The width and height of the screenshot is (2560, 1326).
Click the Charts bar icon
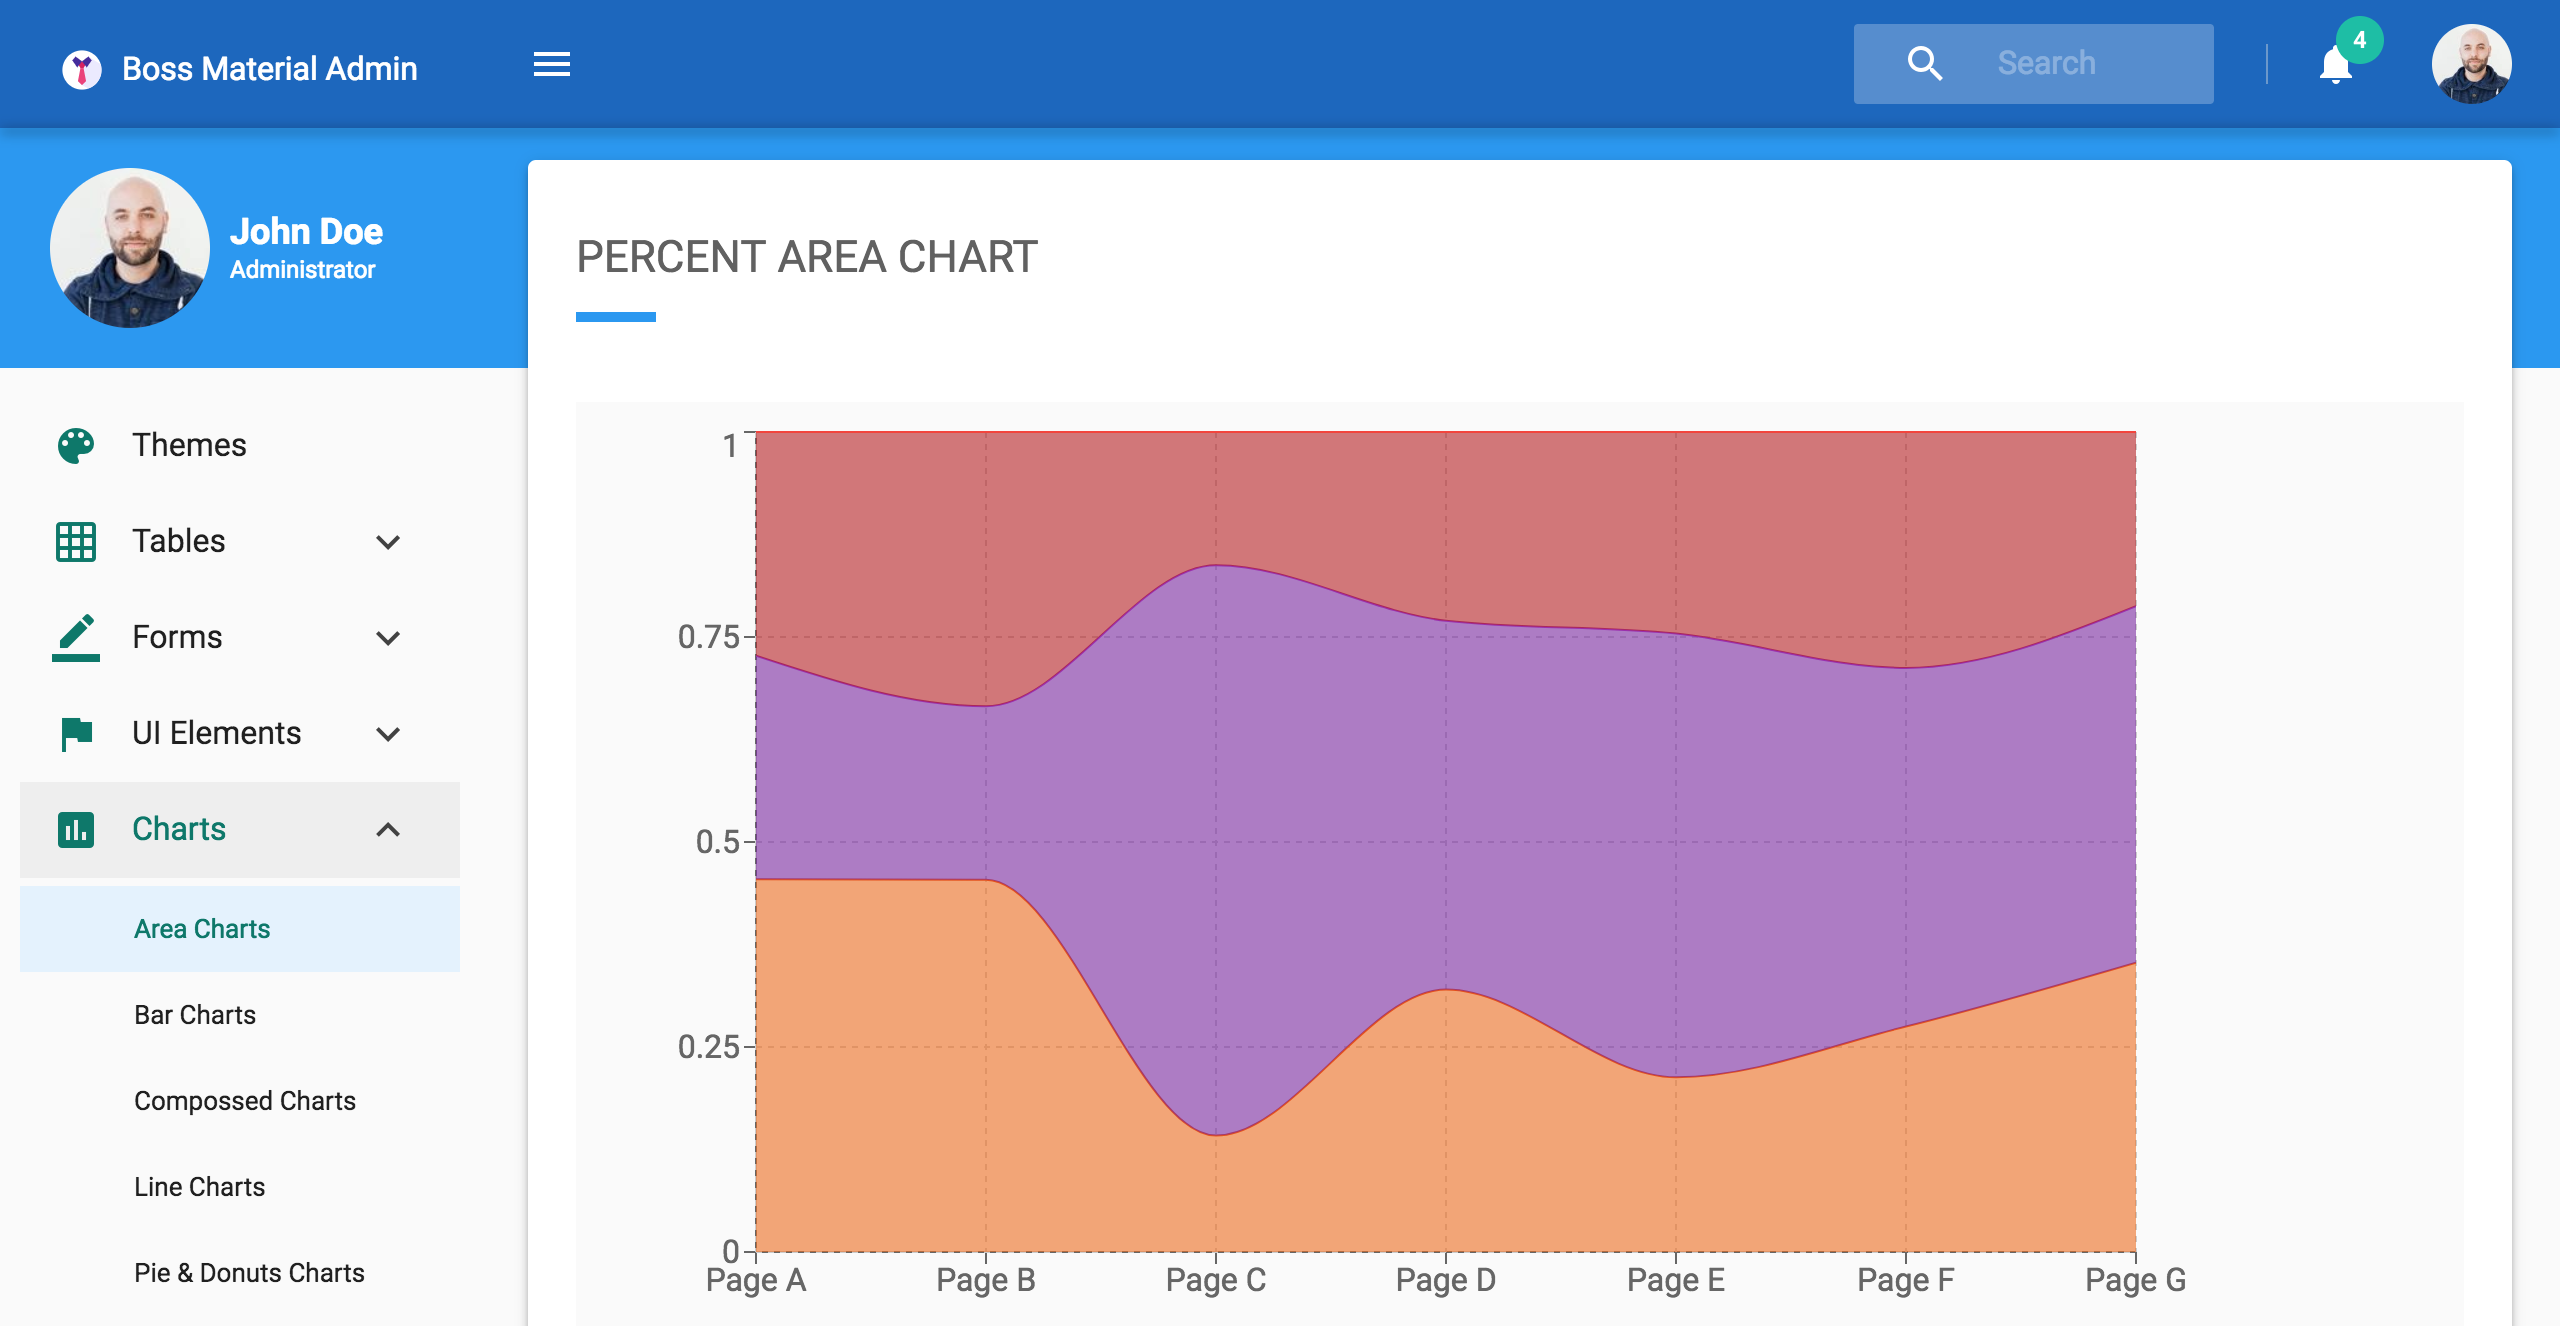click(x=76, y=829)
